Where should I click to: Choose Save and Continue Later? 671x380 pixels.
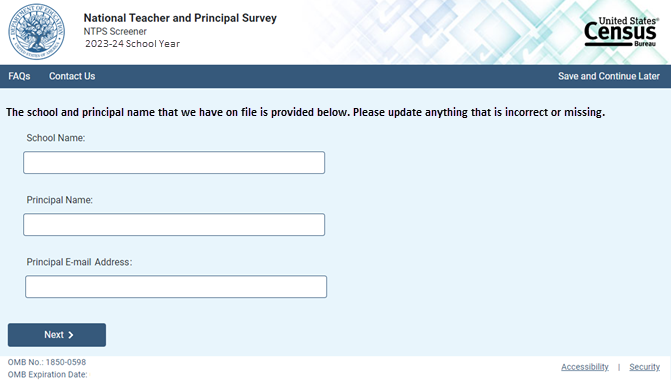pos(609,76)
